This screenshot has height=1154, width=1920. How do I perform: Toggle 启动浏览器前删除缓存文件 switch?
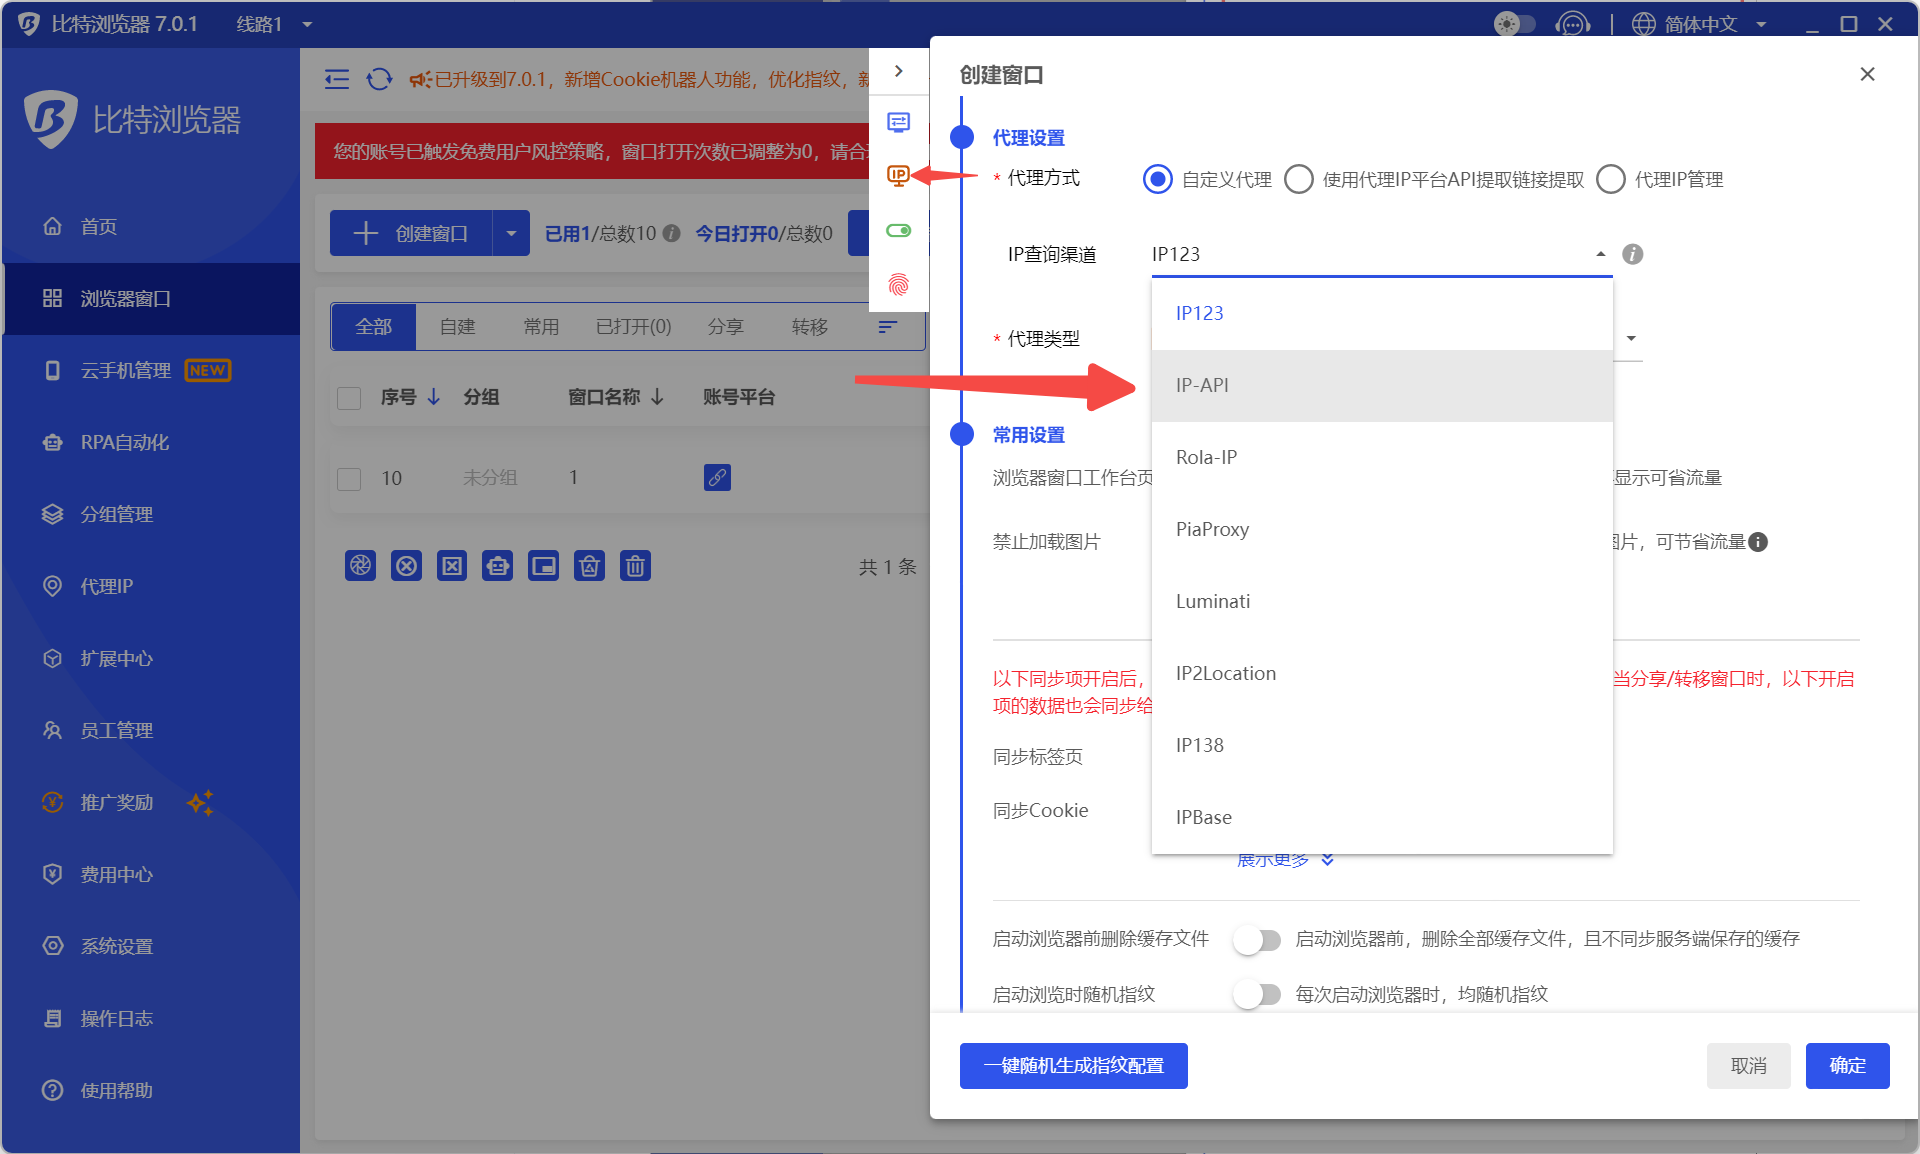click(1257, 940)
